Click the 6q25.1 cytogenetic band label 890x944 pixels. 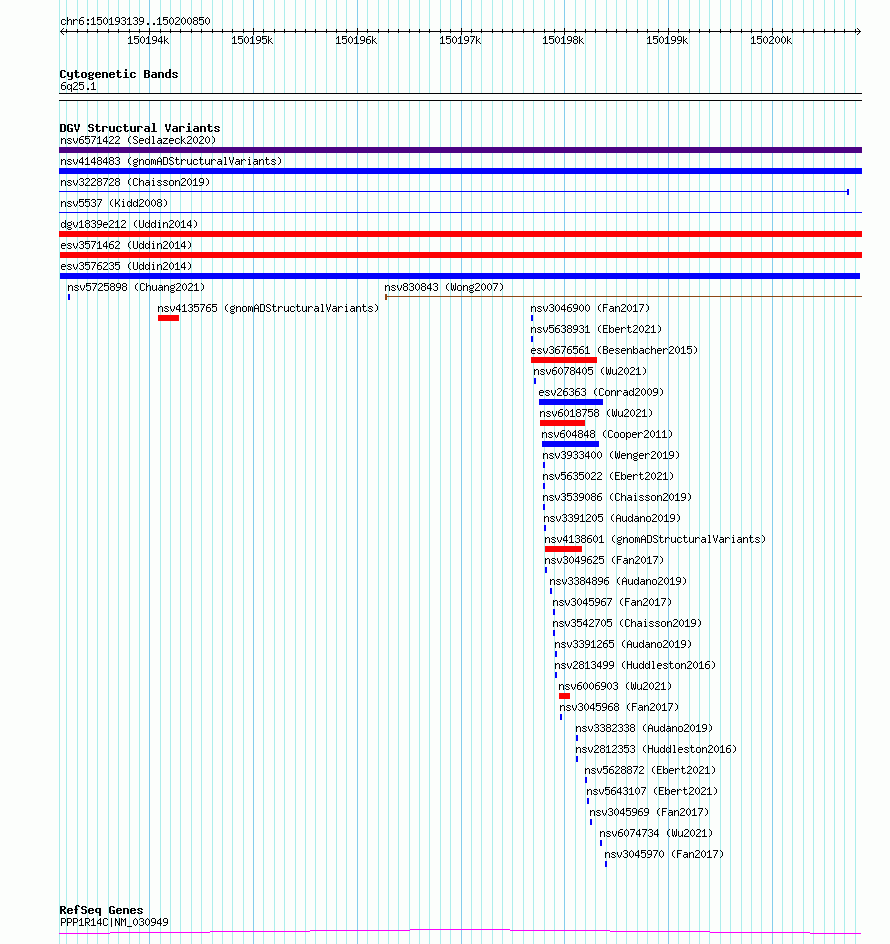pyautogui.click(x=78, y=86)
